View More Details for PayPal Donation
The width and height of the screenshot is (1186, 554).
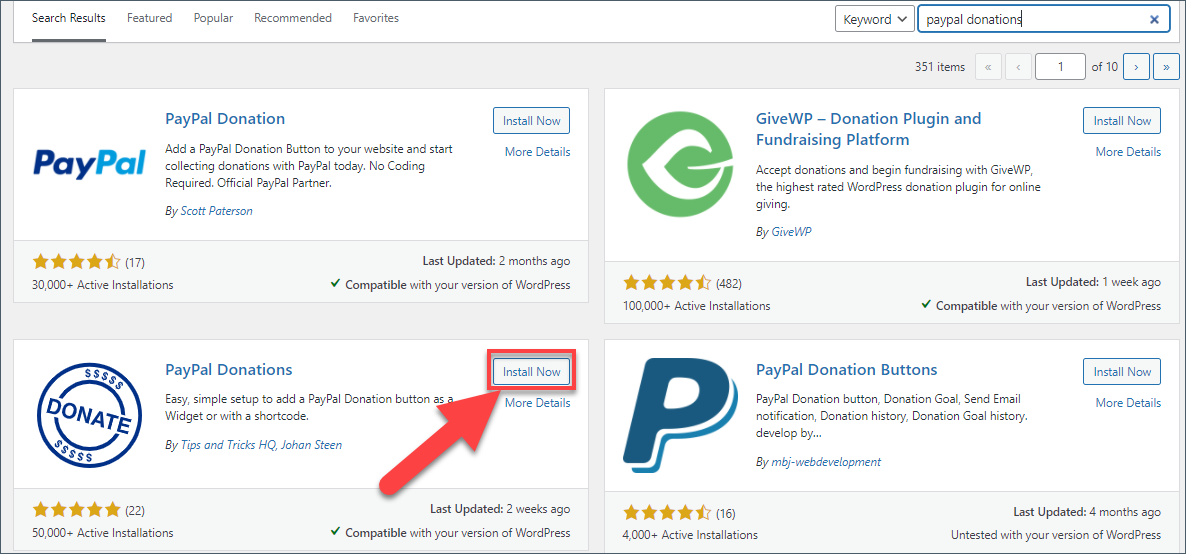click(x=538, y=152)
